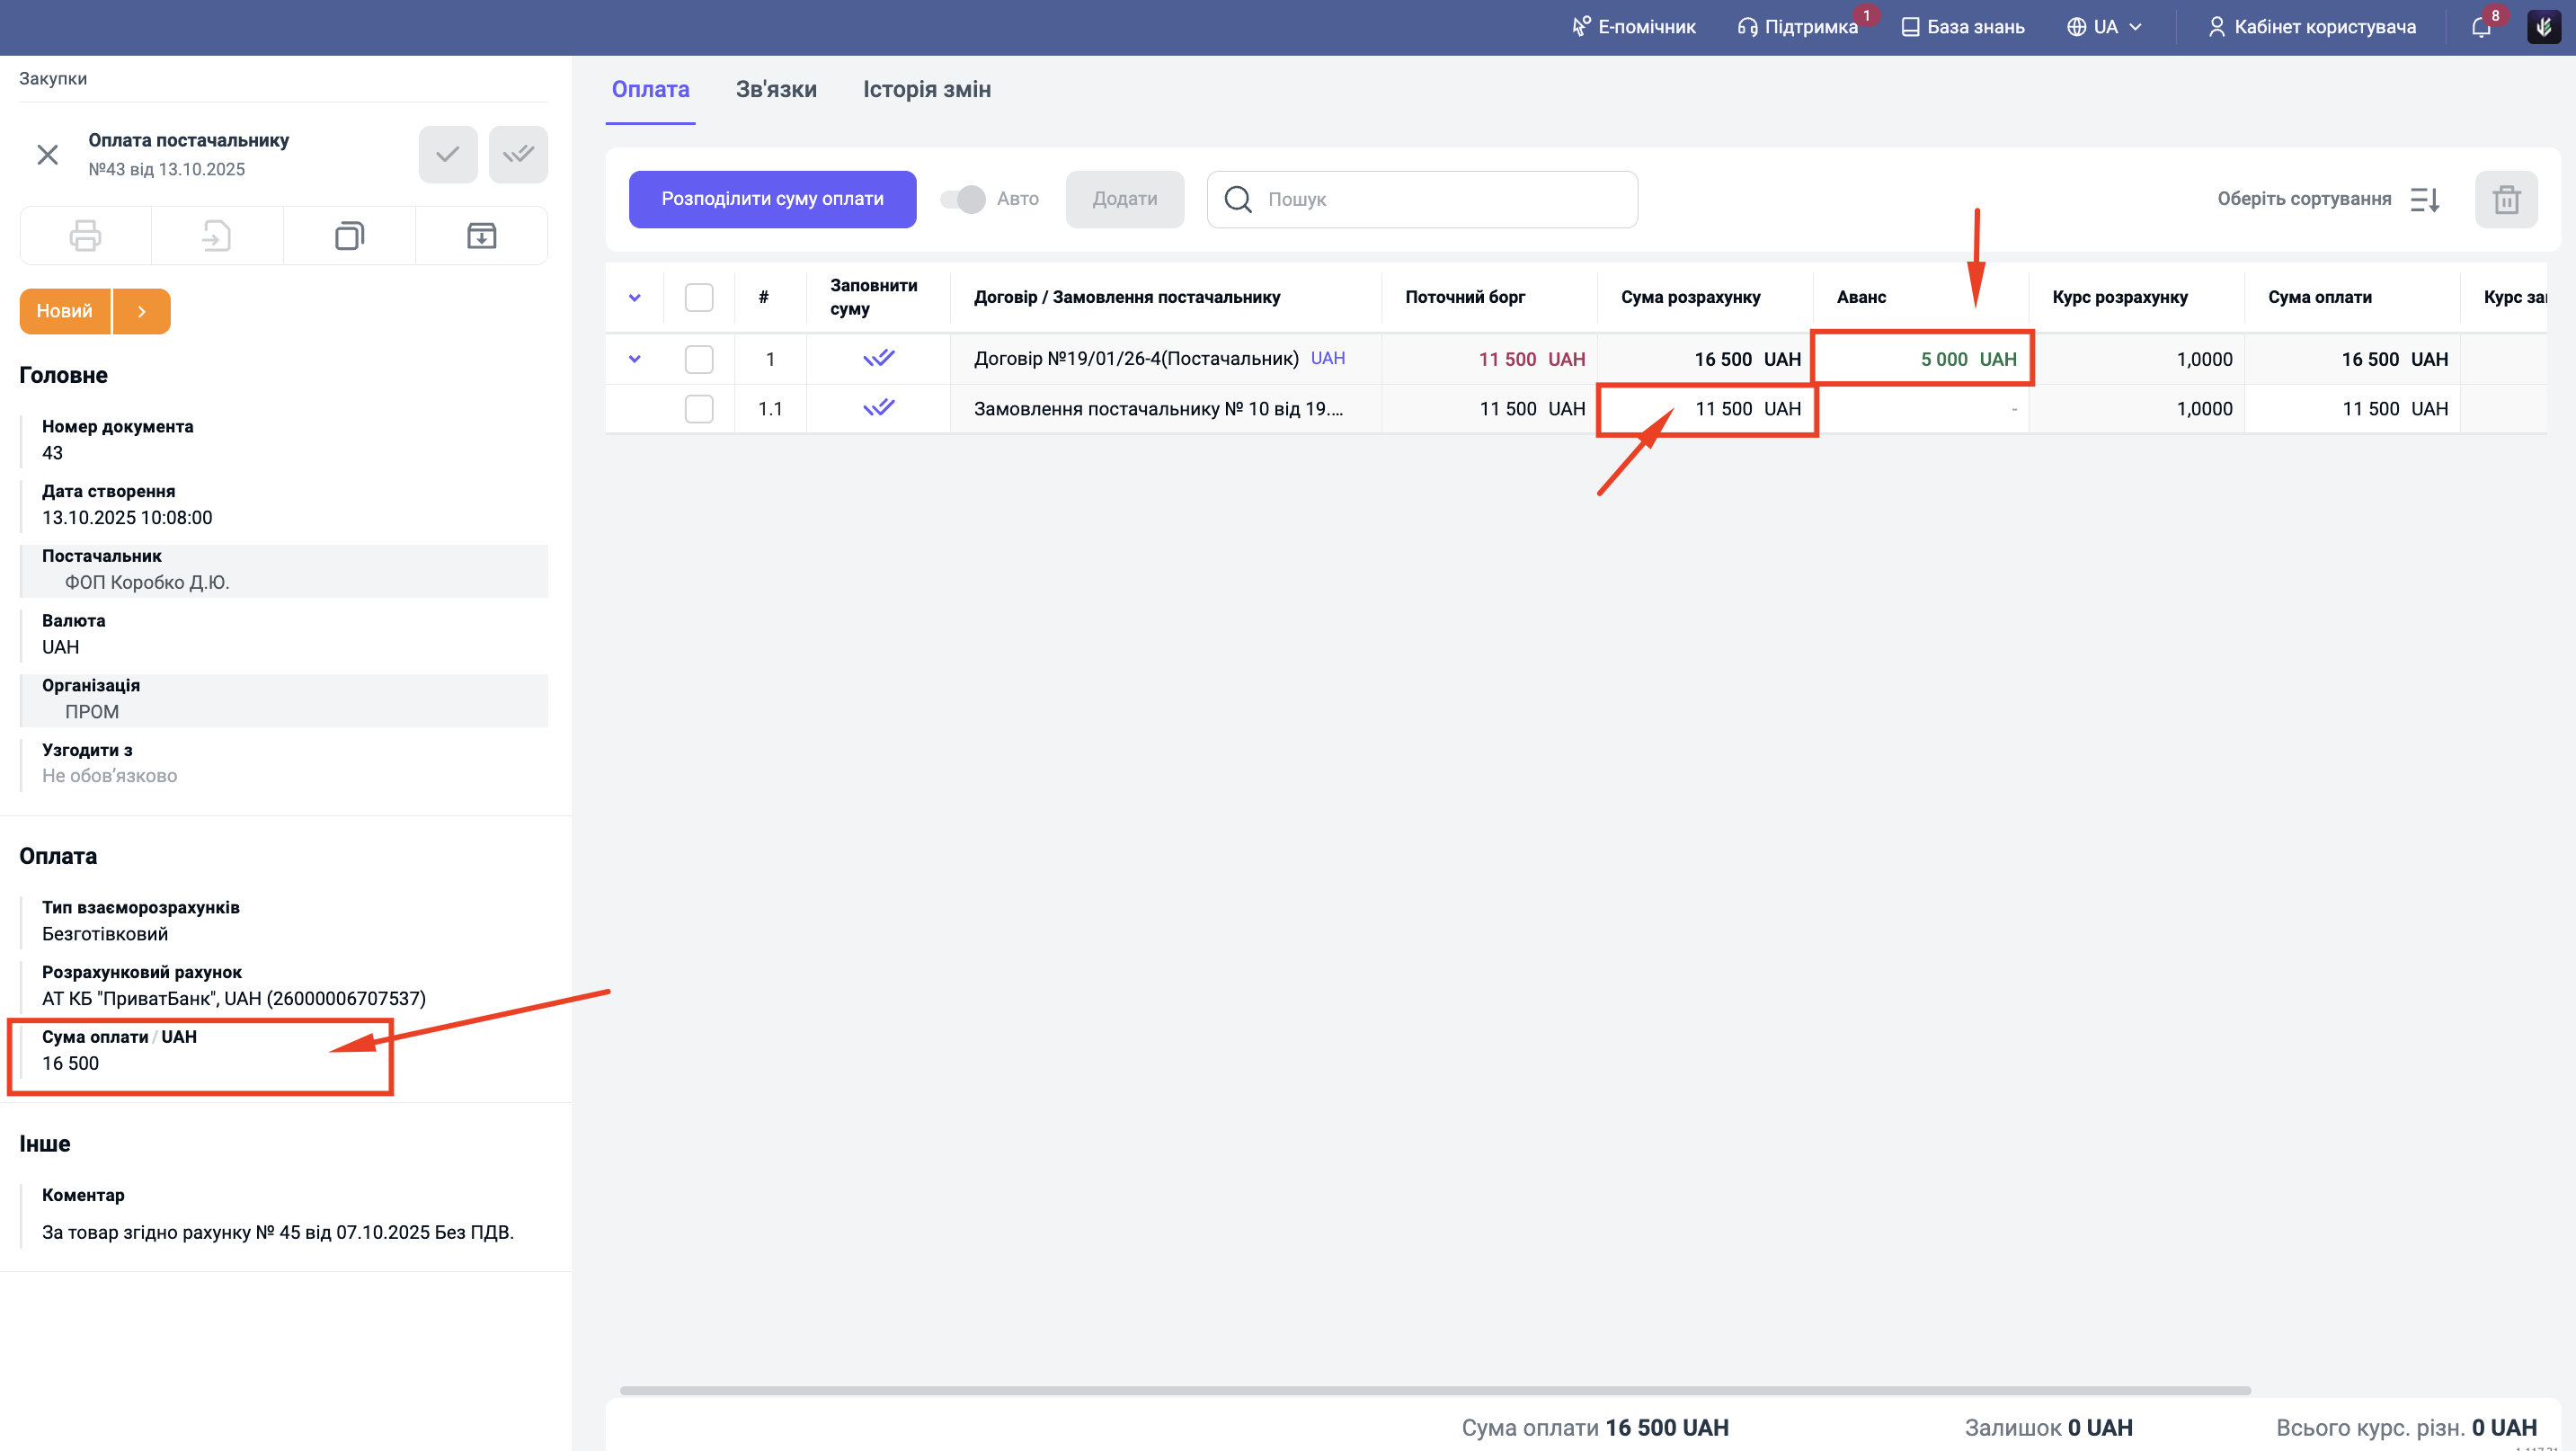This screenshot has width=2576, height=1451.
Task: Open status options arrow next to Новий
Action: [x=142, y=311]
